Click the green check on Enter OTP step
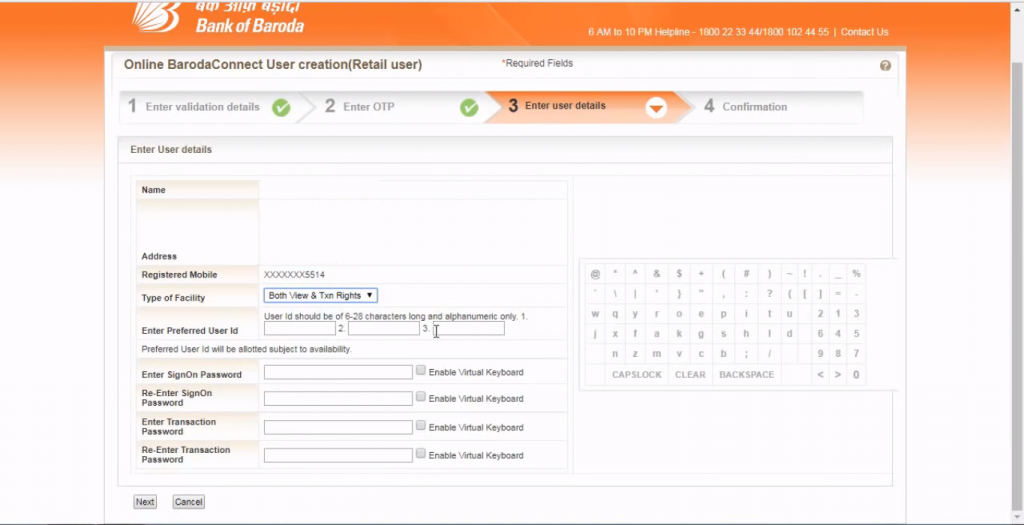The height and width of the screenshot is (525, 1024). [469, 108]
